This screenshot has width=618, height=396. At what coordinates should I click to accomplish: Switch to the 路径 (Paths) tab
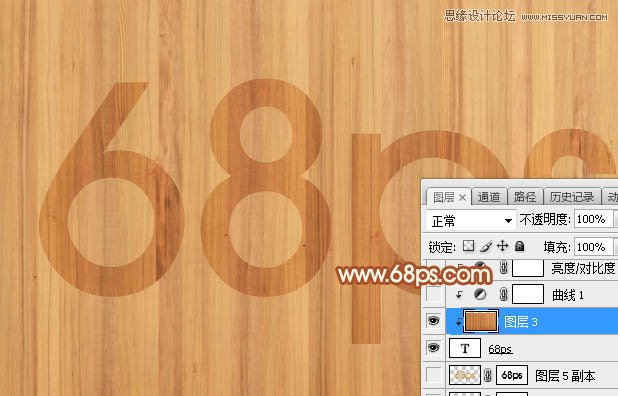(525, 197)
